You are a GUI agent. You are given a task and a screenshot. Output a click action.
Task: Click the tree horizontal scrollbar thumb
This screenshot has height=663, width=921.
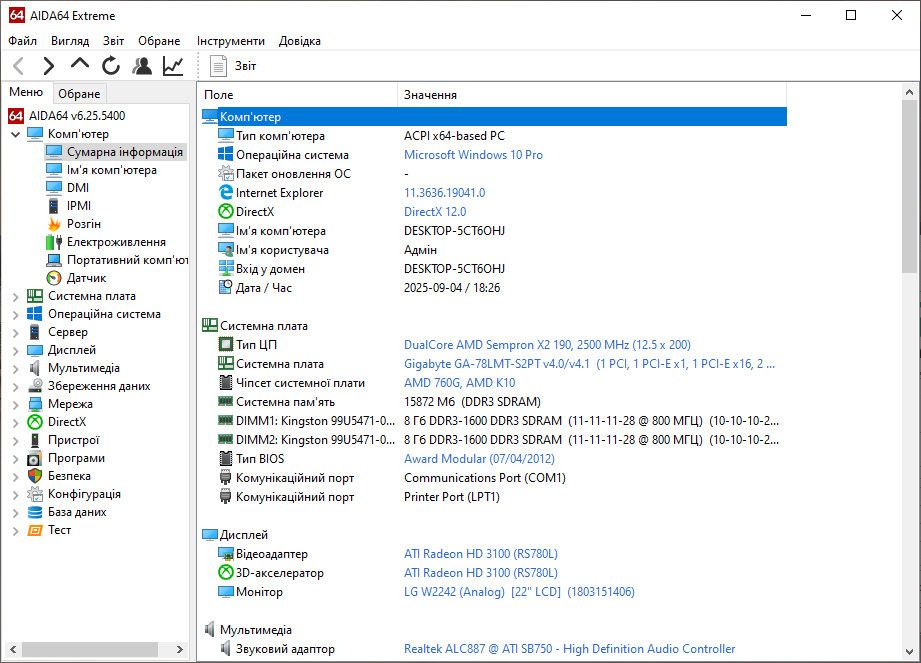click(x=90, y=649)
